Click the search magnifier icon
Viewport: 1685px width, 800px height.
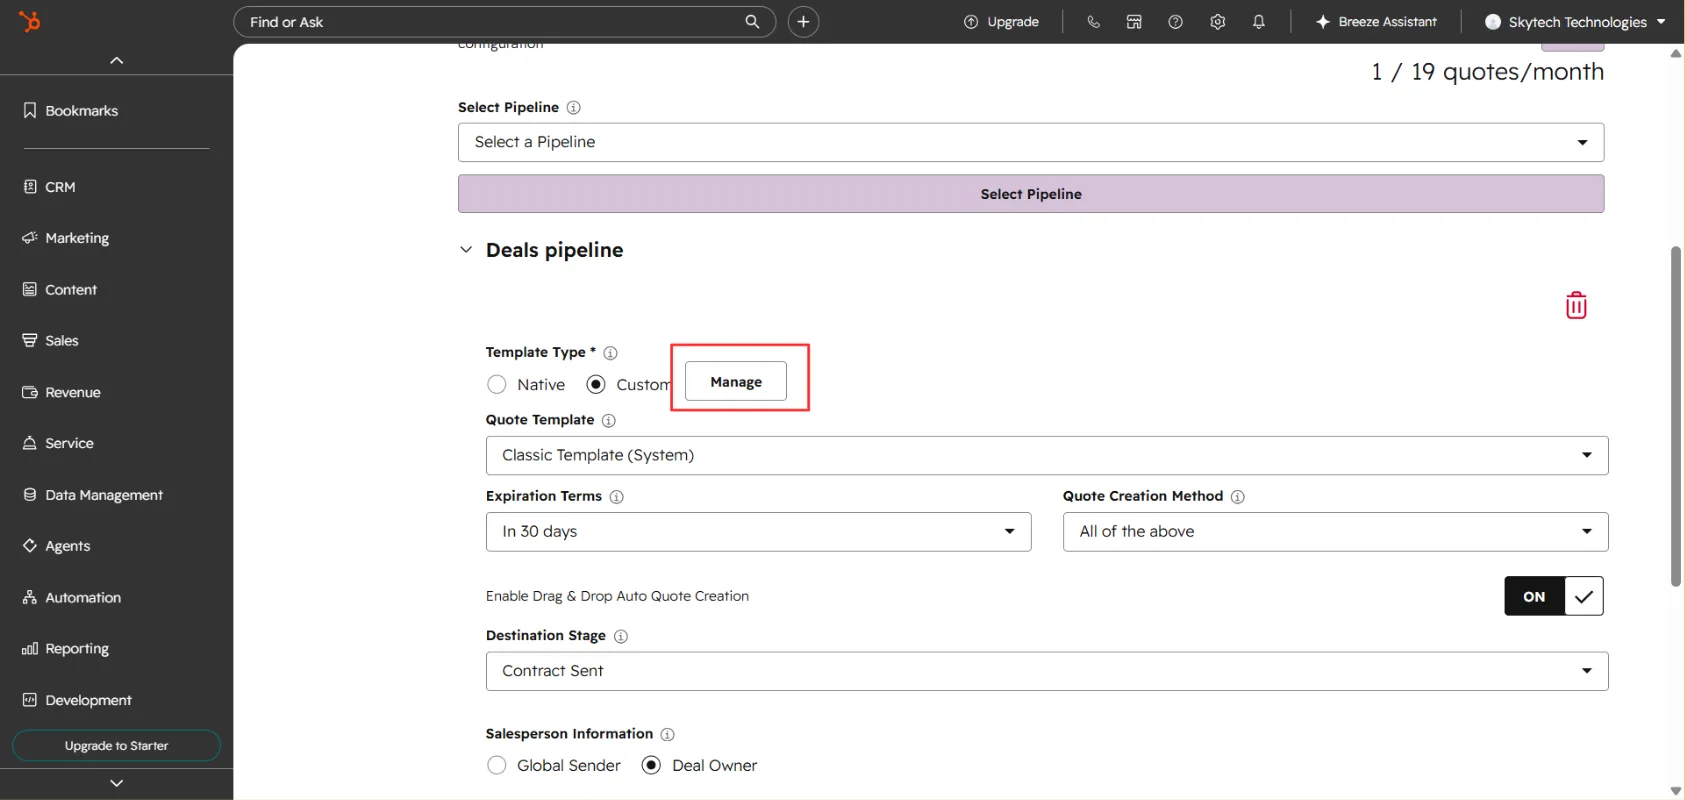(x=752, y=22)
